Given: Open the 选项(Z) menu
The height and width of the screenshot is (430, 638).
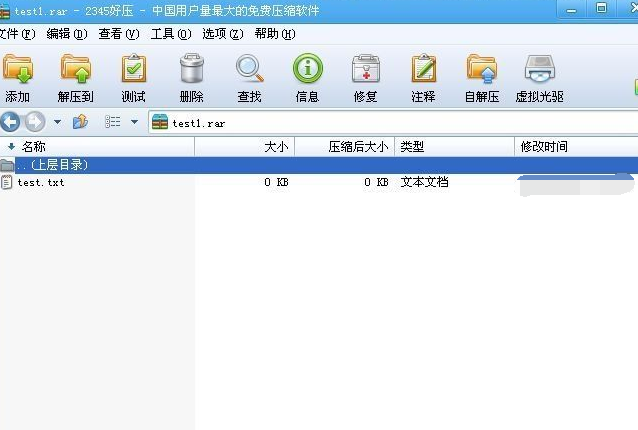Looking at the screenshot, I should coord(223,34).
